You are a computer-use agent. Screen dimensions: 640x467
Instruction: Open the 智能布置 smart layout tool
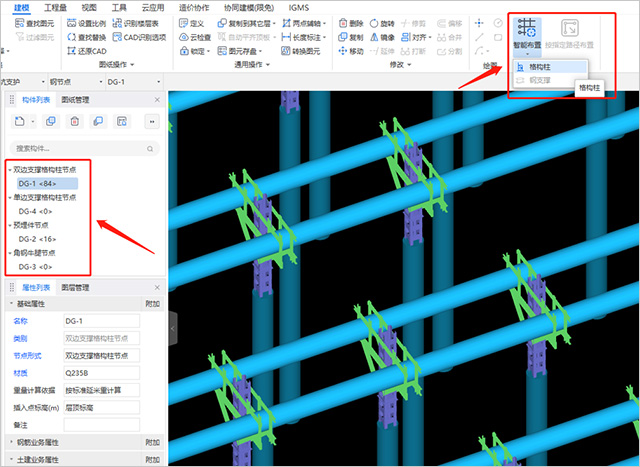tap(527, 37)
